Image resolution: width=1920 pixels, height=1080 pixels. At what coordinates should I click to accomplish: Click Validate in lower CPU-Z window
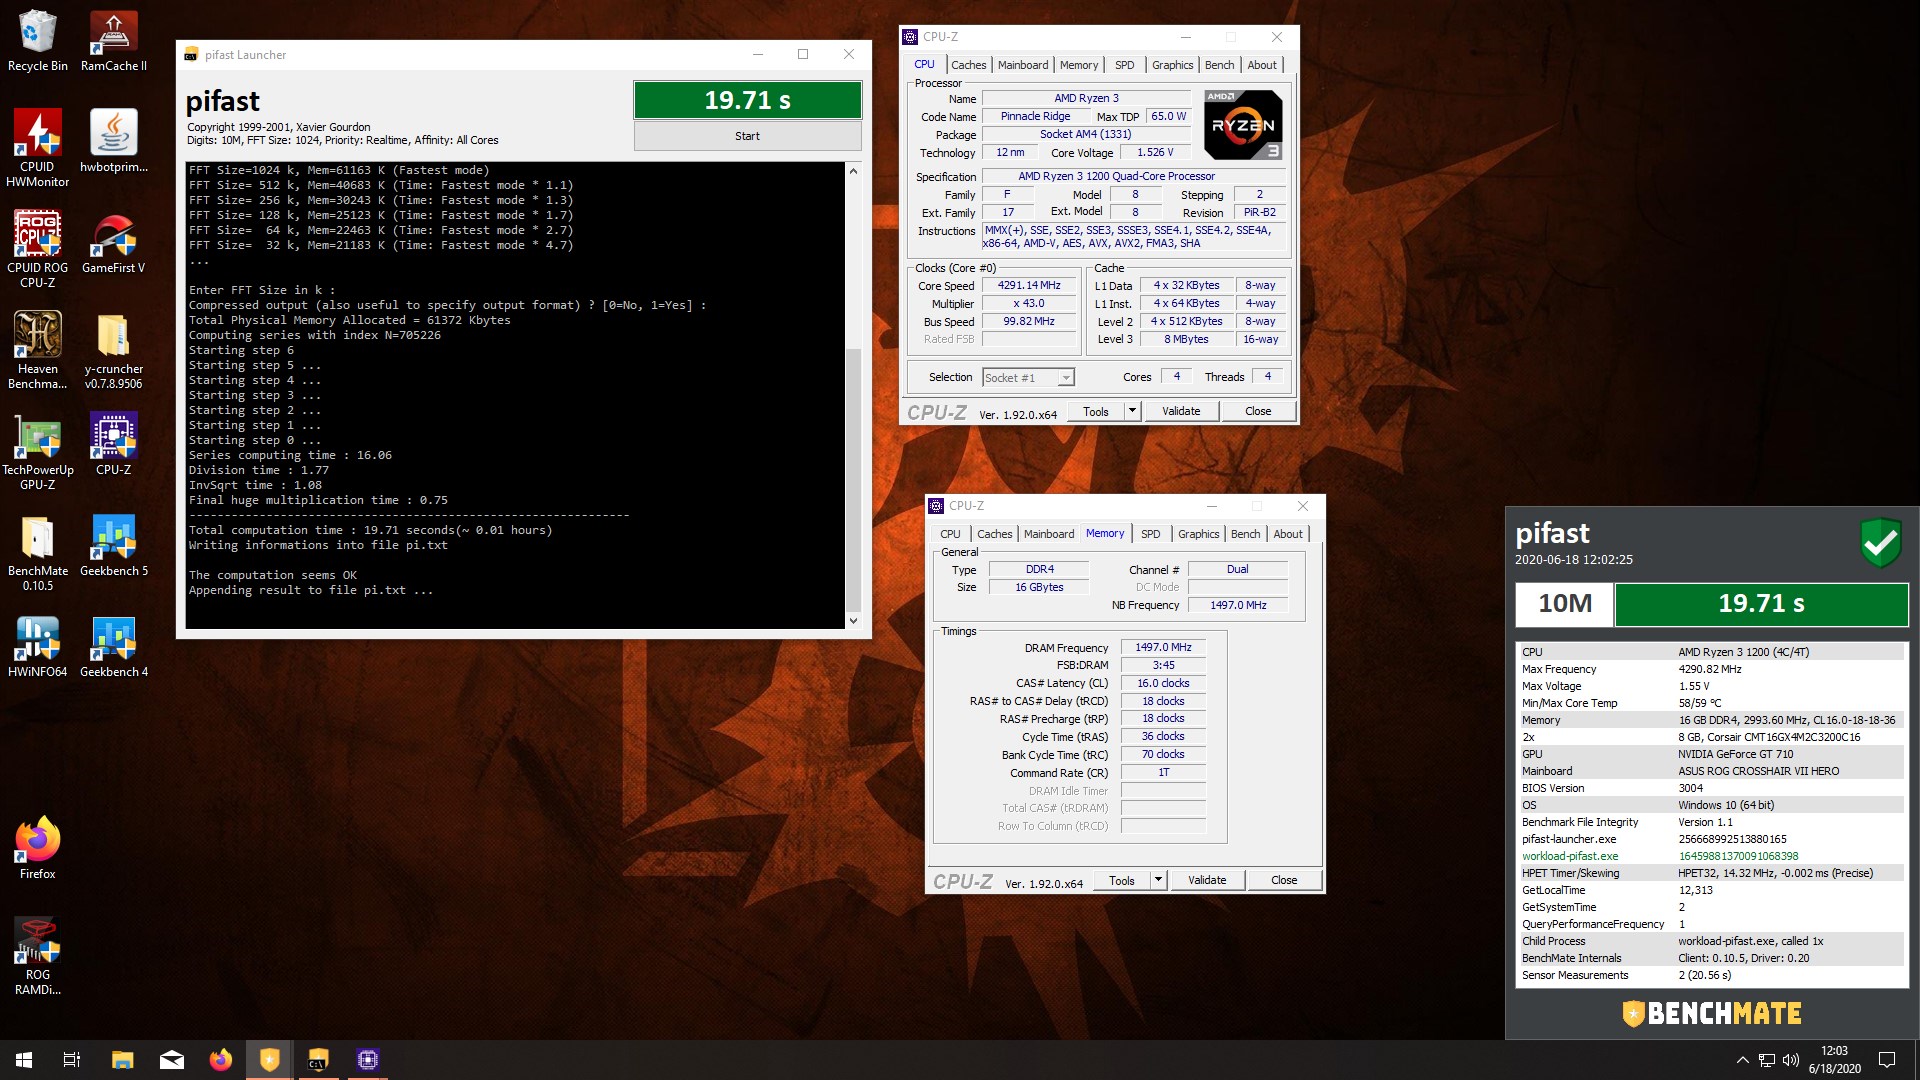(1207, 880)
